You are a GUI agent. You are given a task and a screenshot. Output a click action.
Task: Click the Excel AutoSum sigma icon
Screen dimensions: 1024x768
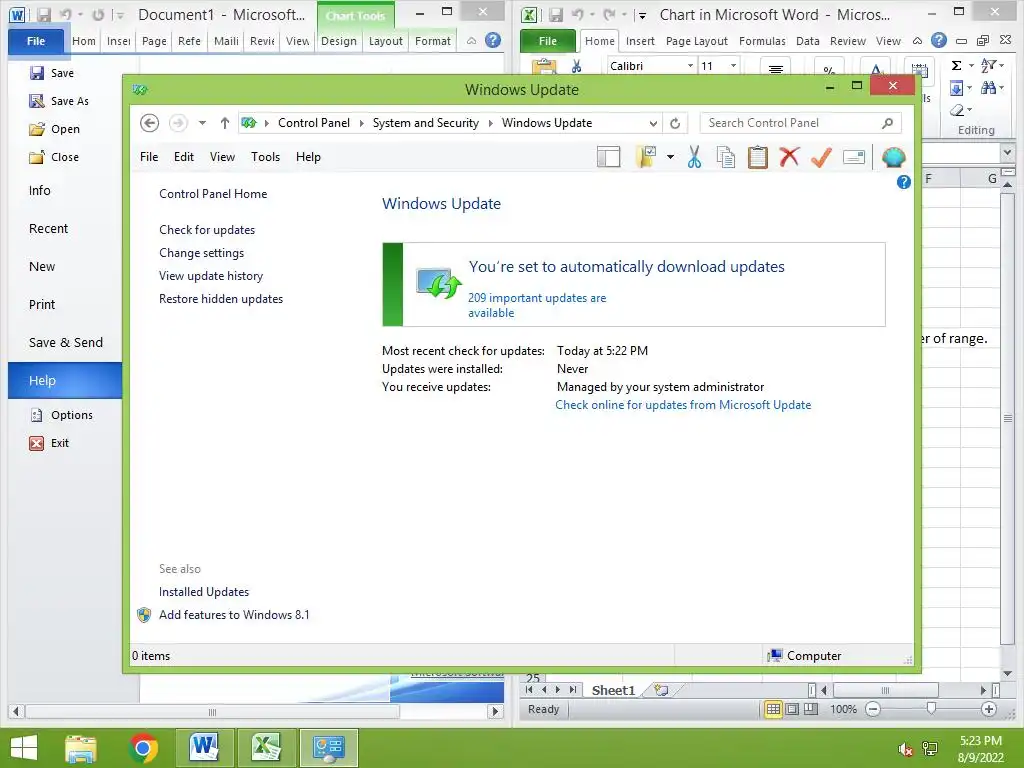(957, 65)
